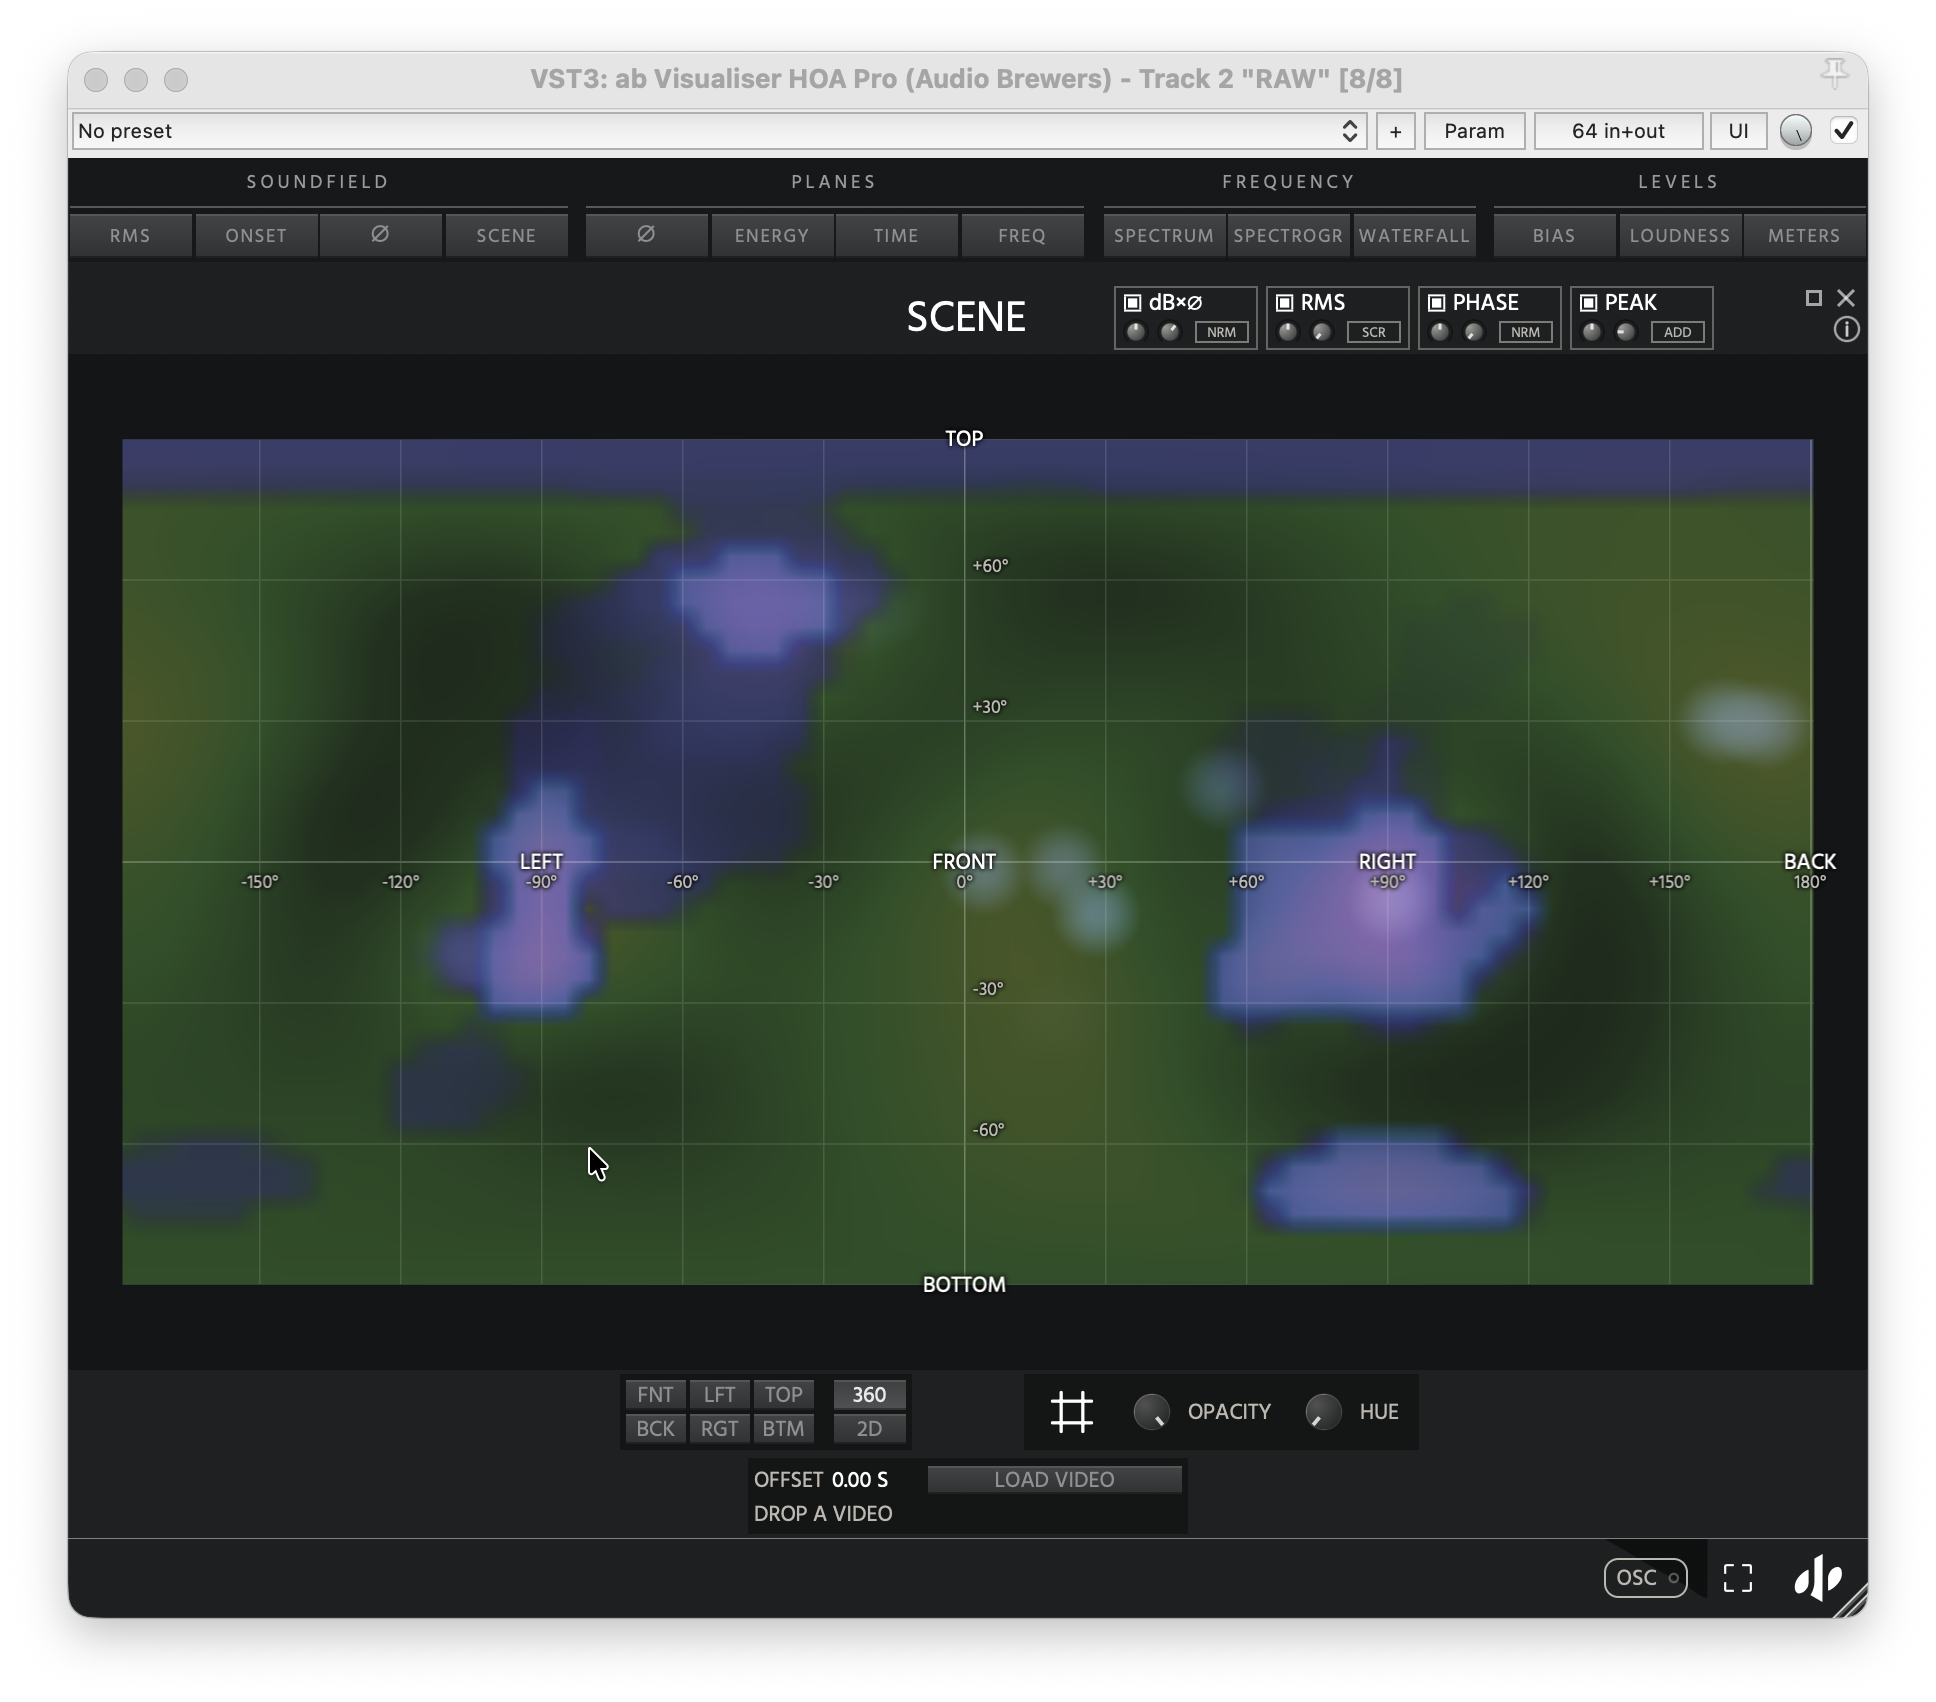Click the first knob in PEAK box
Image resolution: width=1936 pixels, height=1702 pixels.
click(1592, 332)
